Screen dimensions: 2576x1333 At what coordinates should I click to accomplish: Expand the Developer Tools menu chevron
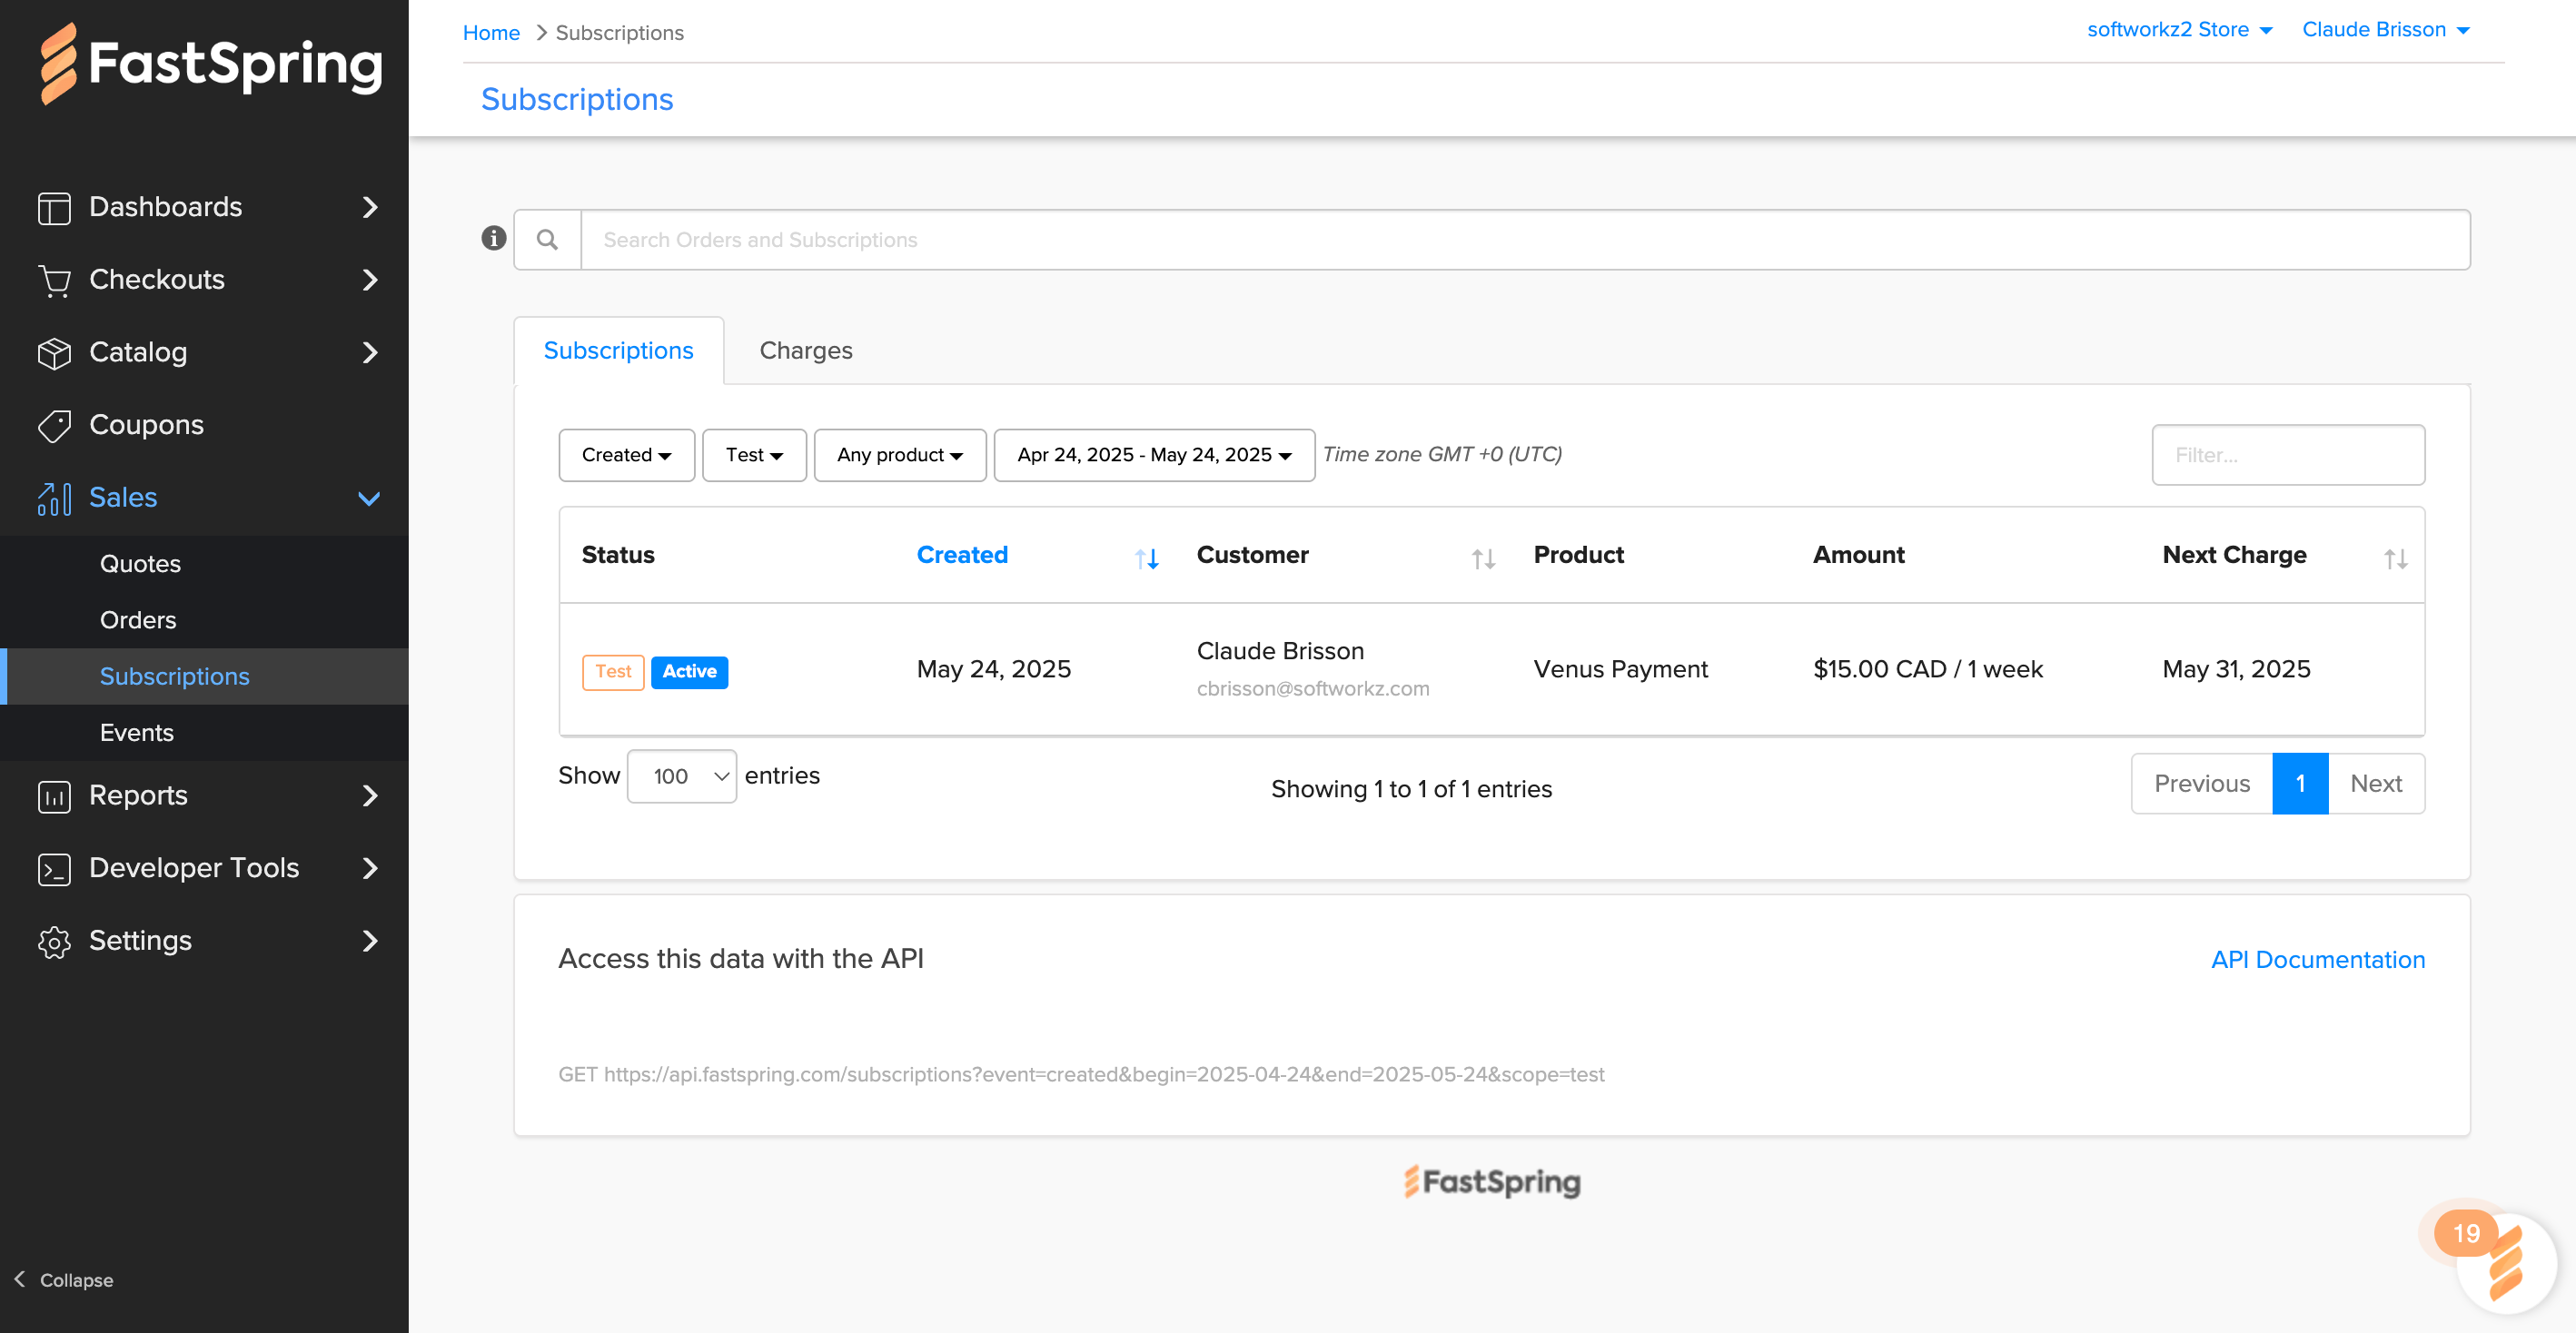pos(369,868)
